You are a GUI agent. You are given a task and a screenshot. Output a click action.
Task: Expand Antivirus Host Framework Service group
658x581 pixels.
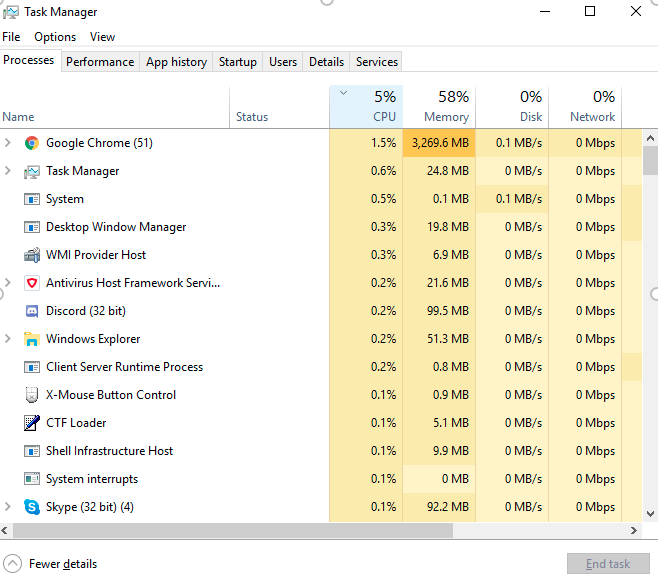[8, 283]
